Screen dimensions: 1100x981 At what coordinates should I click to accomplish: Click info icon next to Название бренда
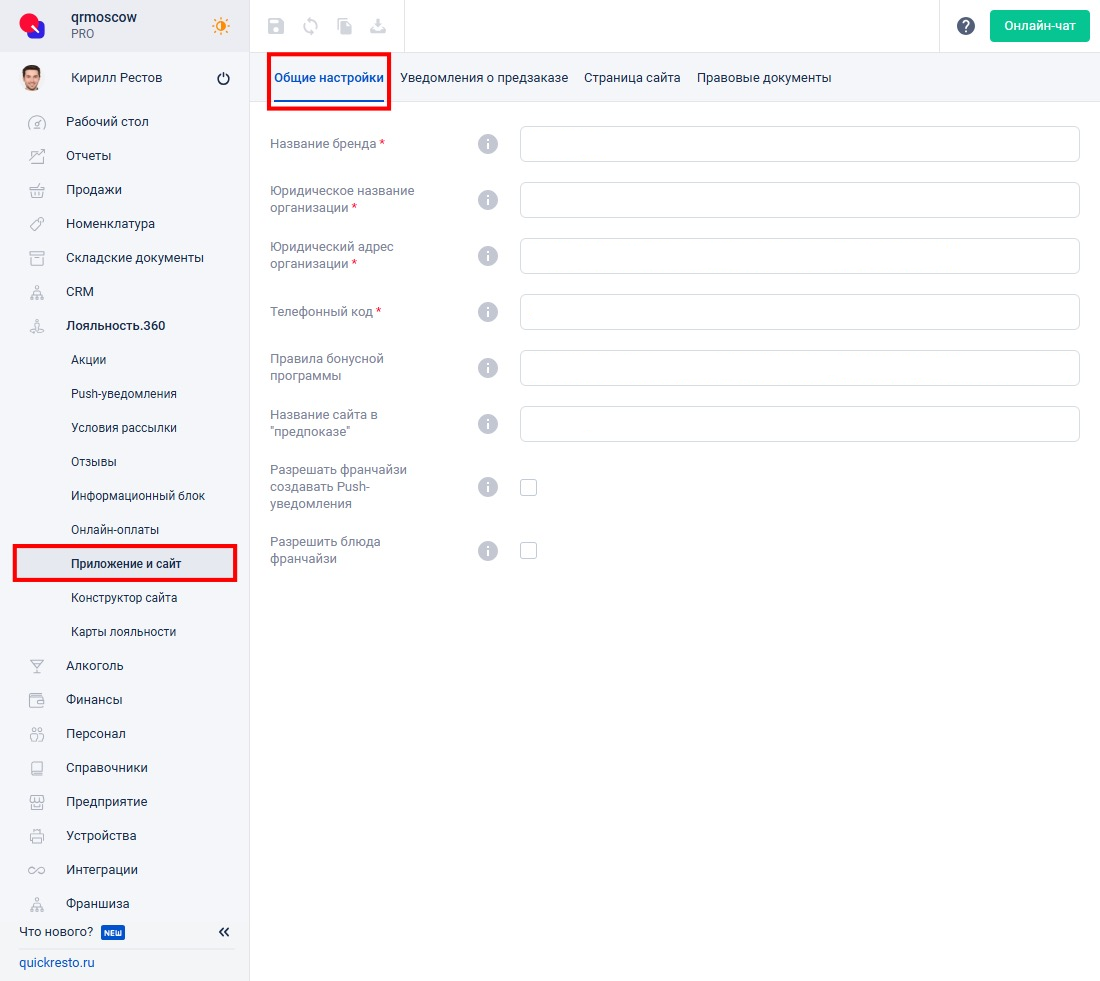[487, 144]
